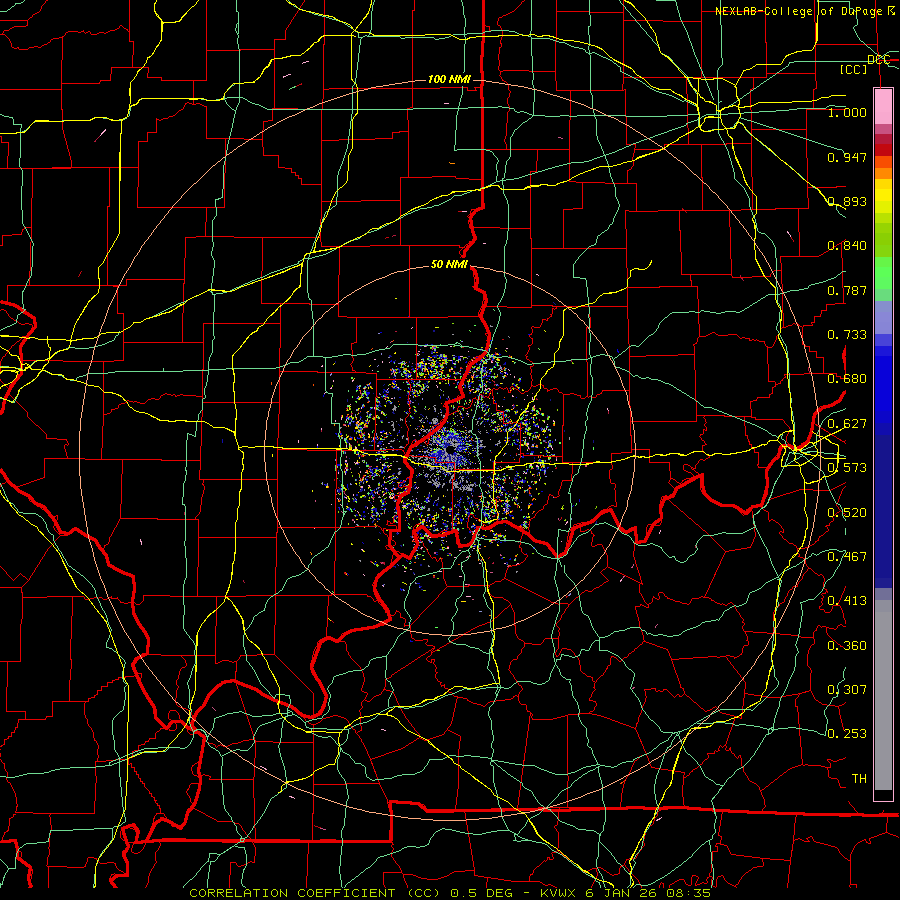Click the 50 NMI range ring label
The width and height of the screenshot is (900, 900).
pyautogui.click(x=449, y=265)
